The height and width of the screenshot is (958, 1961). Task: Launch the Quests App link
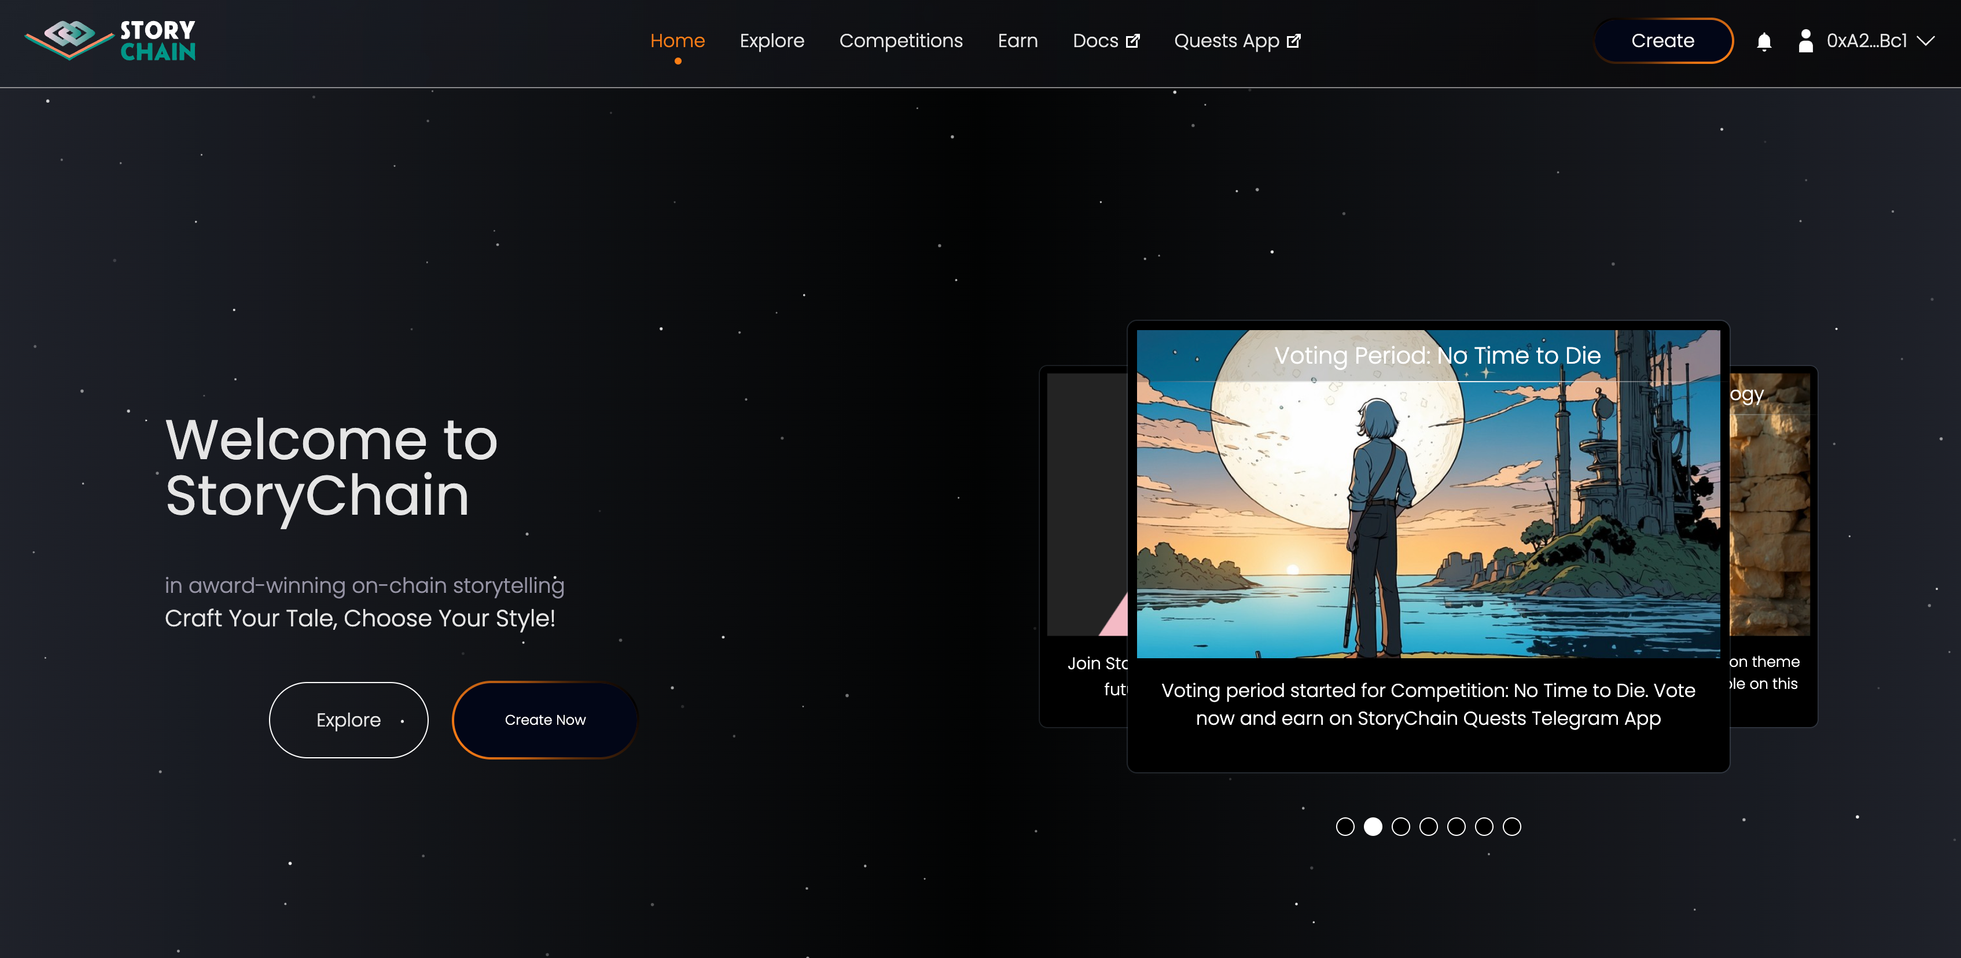click(1237, 41)
